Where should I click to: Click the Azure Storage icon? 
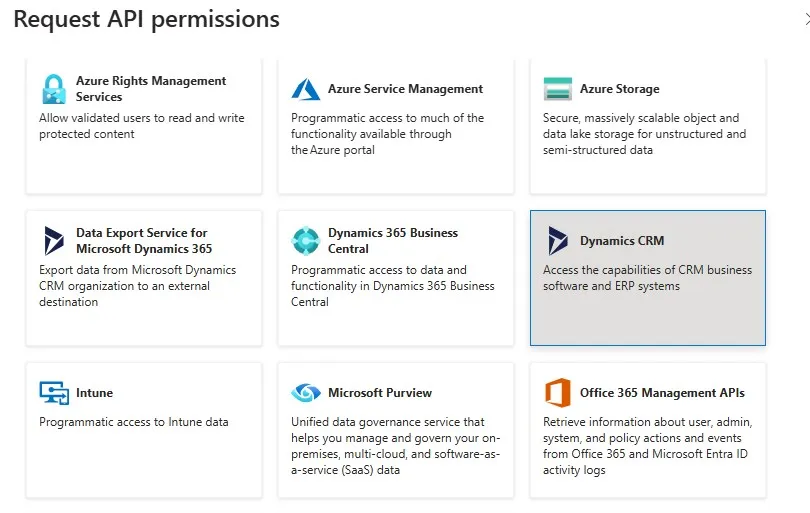coord(557,89)
